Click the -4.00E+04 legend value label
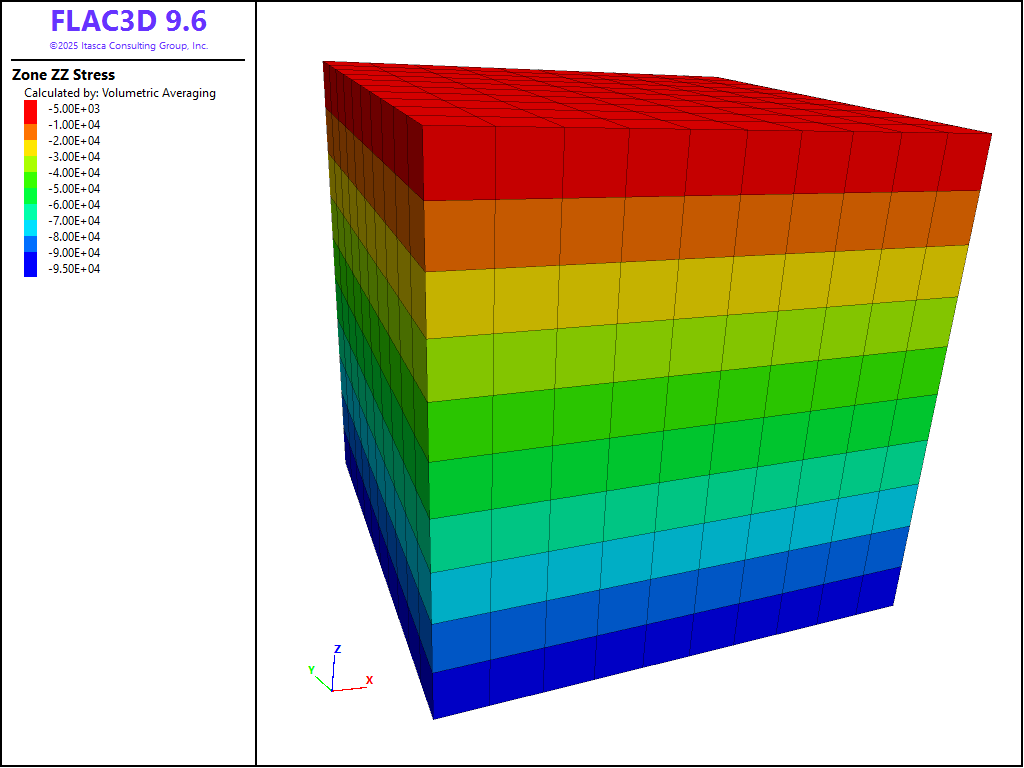 click(74, 173)
